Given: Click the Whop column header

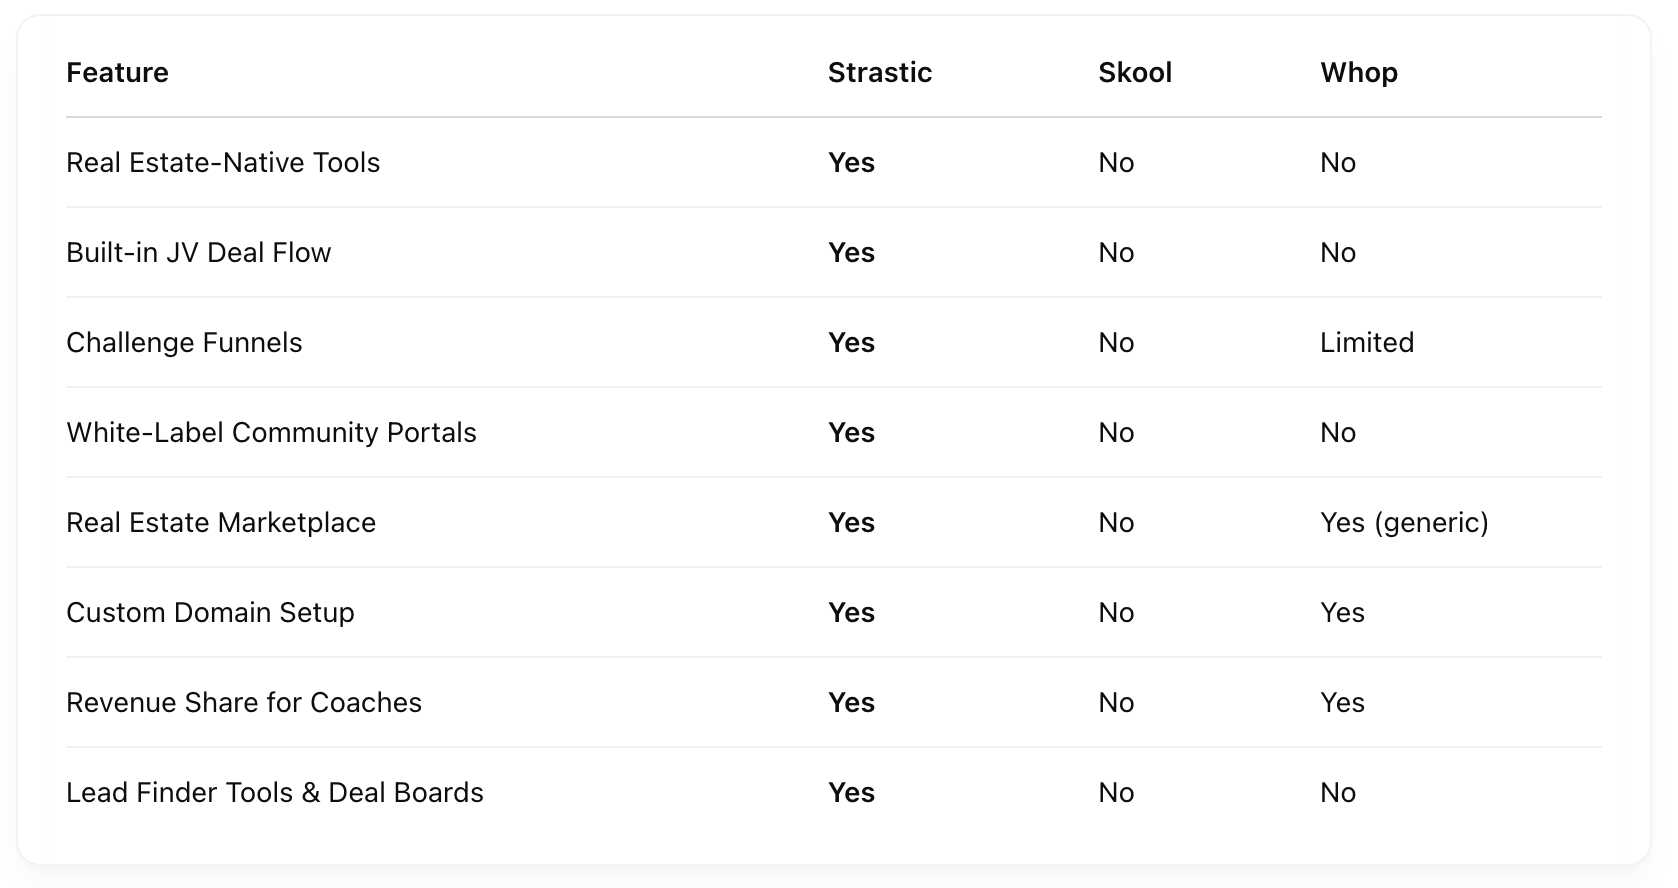Looking at the screenshot, I should pyautogui.click(x=1359, y=73).
